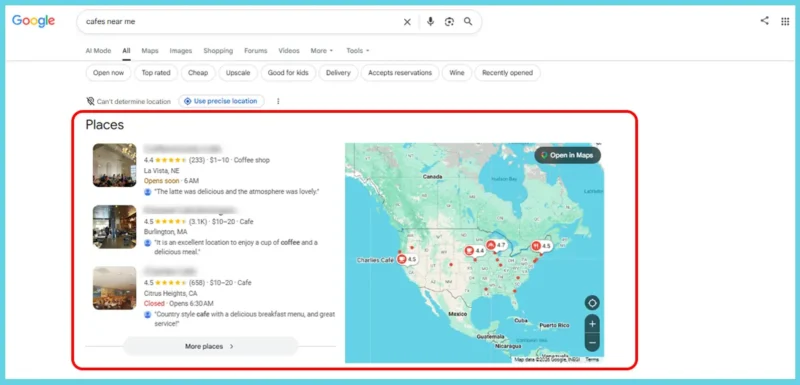The image size is (800, 385).
Task: Switch to Images tab
Action: [x=181, y=50]
